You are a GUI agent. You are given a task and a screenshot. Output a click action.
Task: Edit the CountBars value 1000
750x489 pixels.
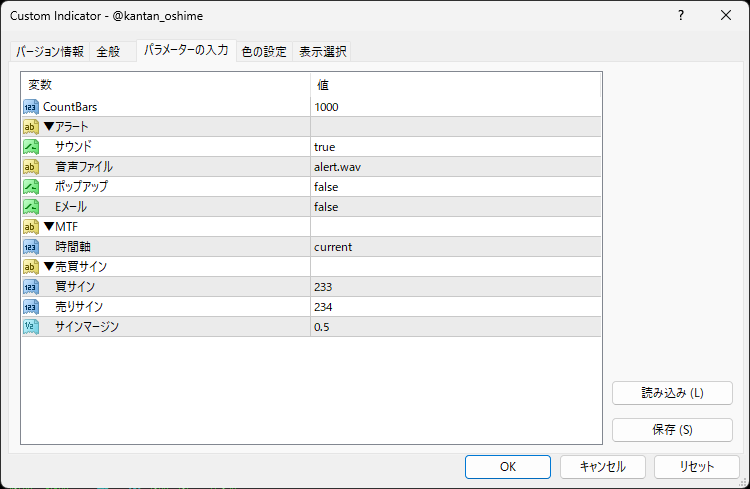455,107
